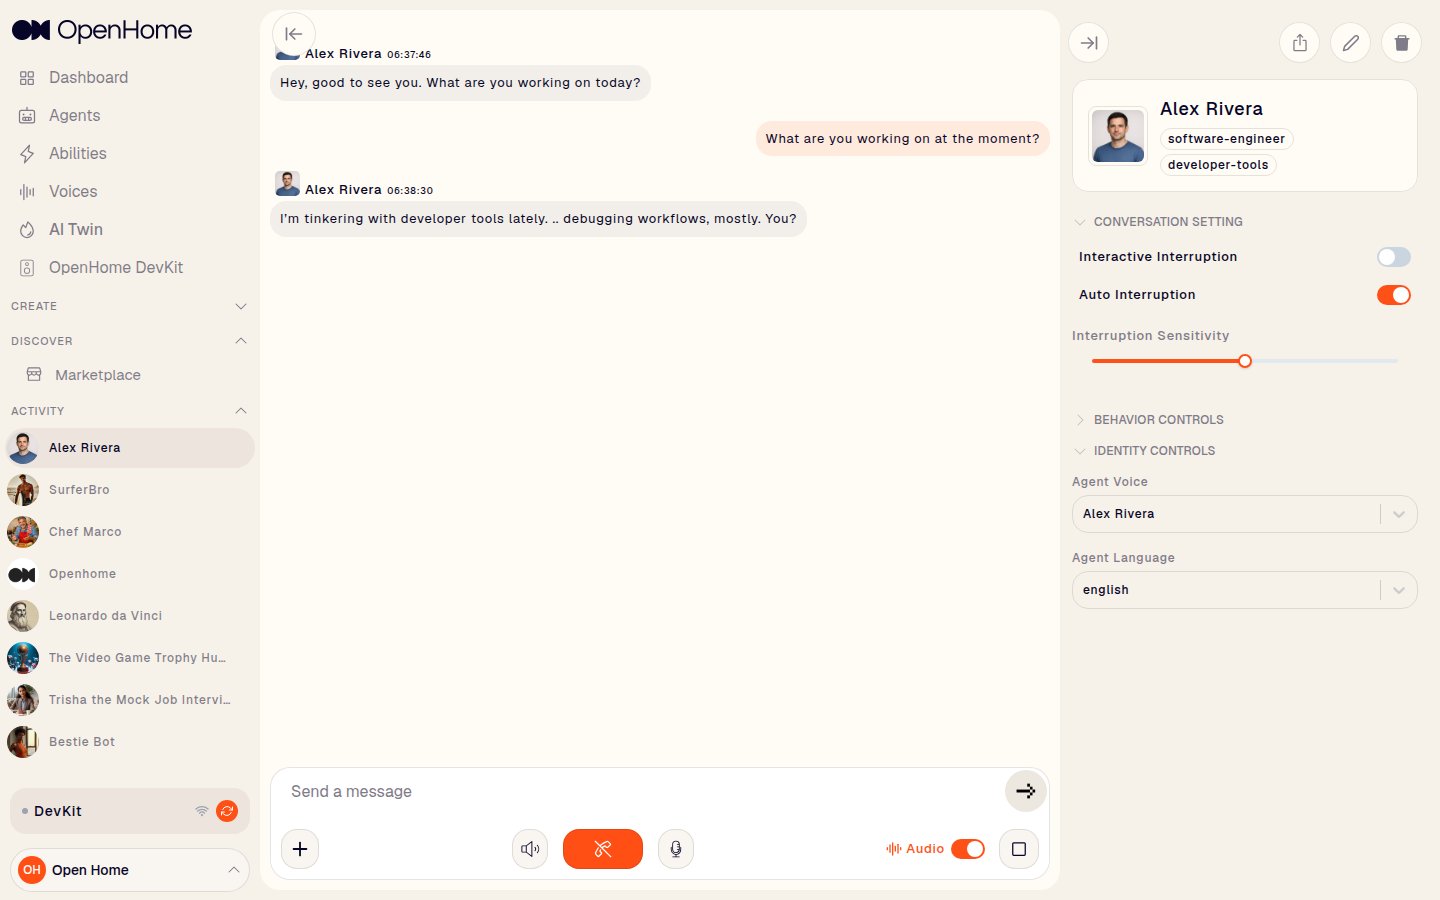Collapse IDENTITY CONTROLS section

[1144, 451]
